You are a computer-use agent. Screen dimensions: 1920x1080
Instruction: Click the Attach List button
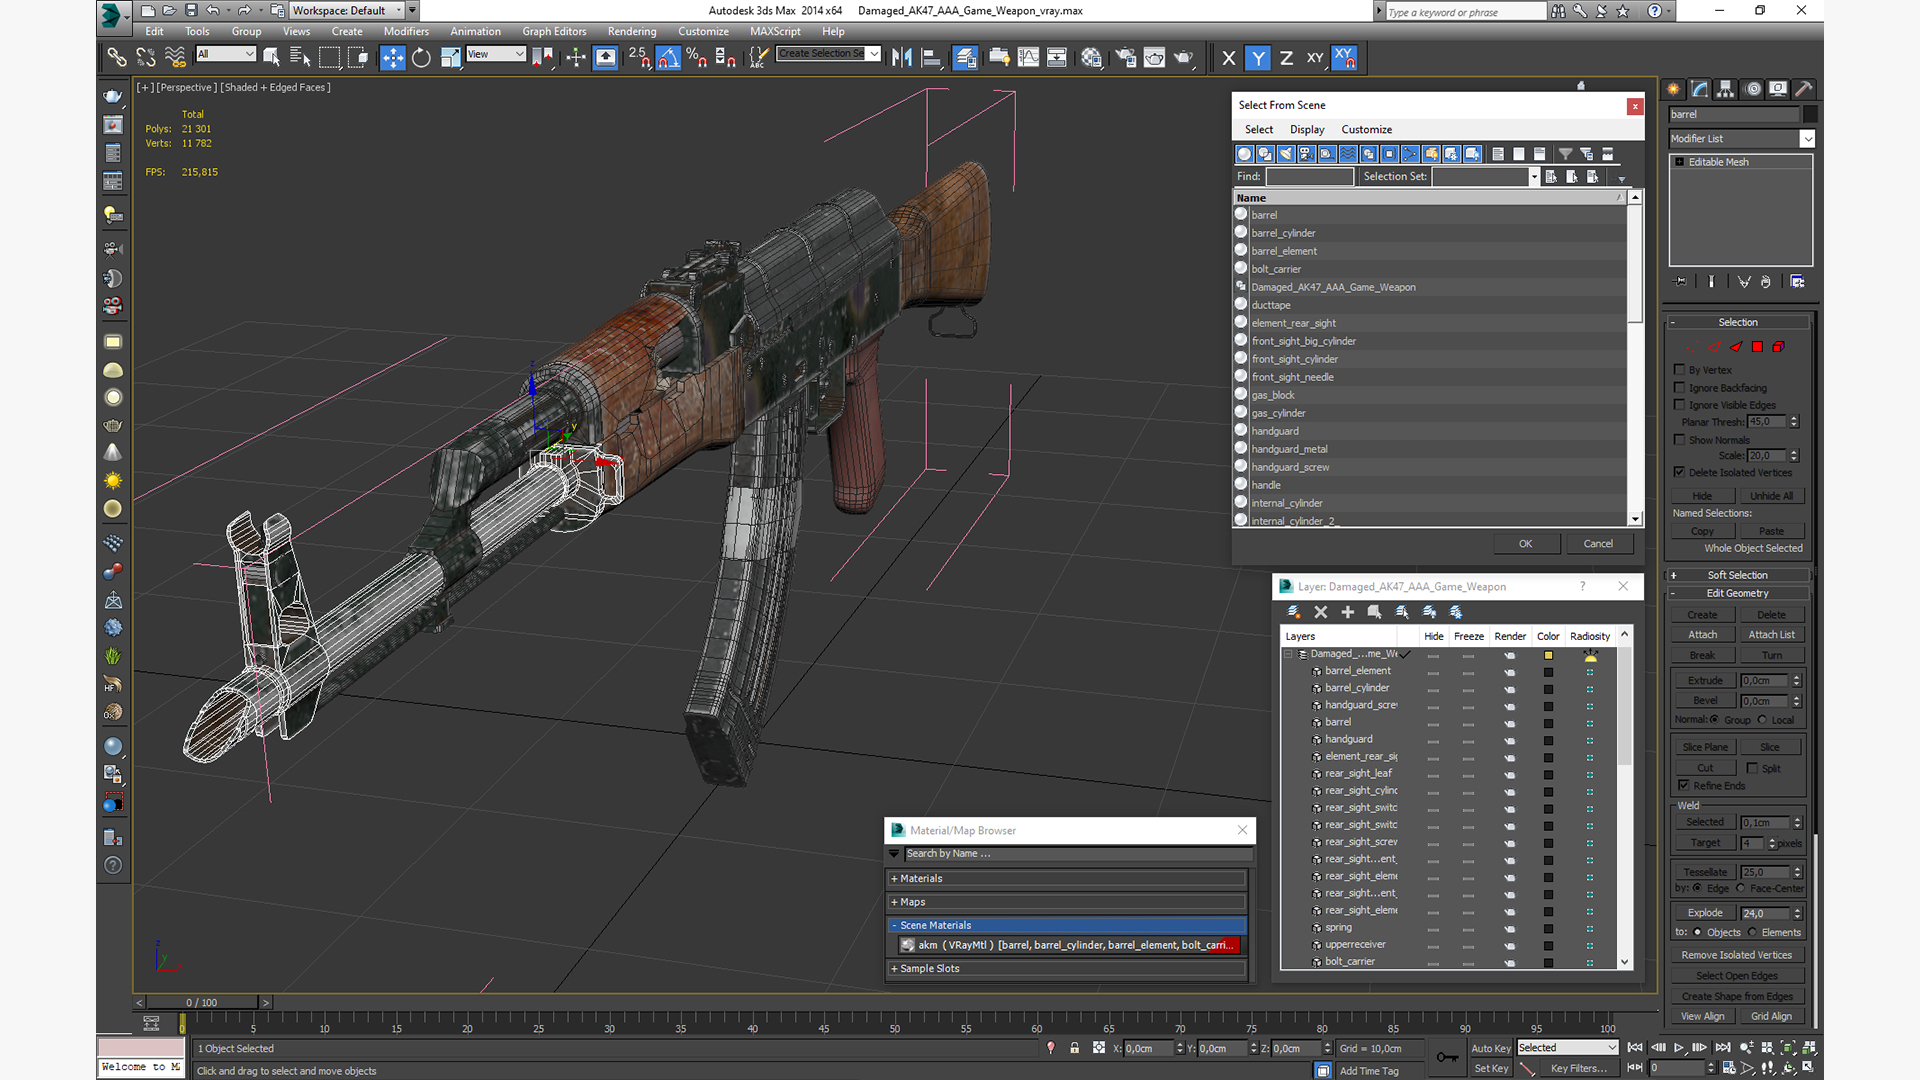click(x=1771, y=635)
